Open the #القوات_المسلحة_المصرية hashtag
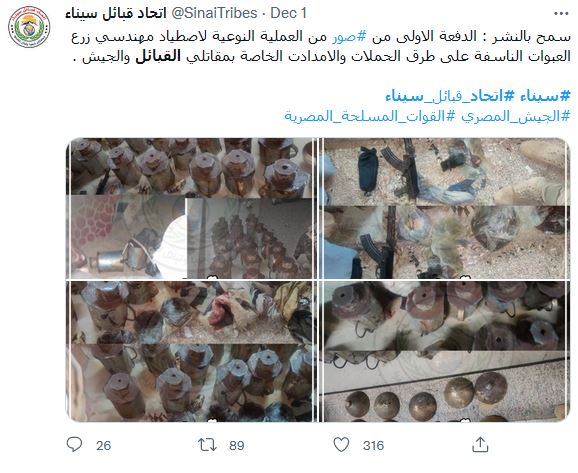The image size is (578, 473). [x=370, y=116]
